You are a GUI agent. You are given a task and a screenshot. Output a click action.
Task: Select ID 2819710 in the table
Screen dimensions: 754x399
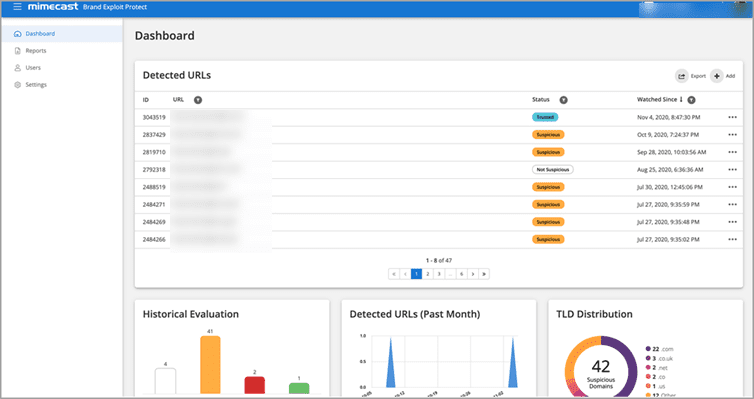tap(154, 152)
